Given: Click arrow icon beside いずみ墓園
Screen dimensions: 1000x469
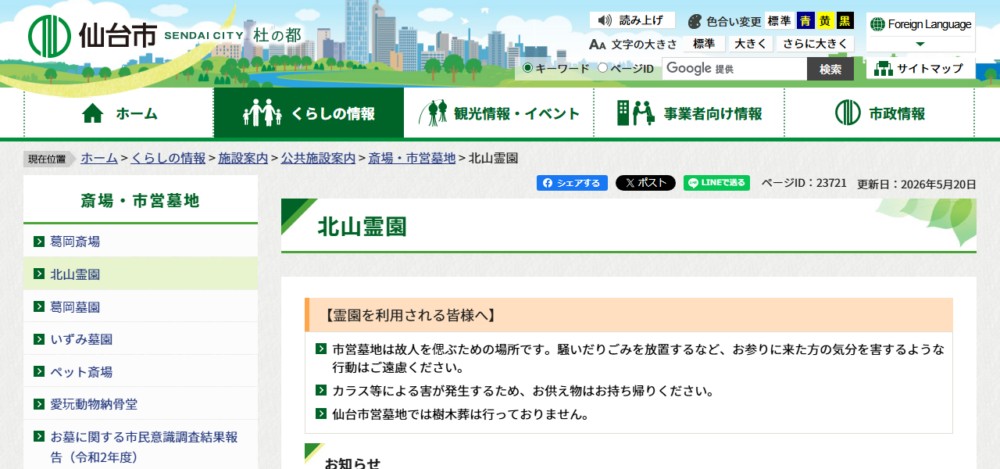Looking at the screenshot, I should [38, 339].
